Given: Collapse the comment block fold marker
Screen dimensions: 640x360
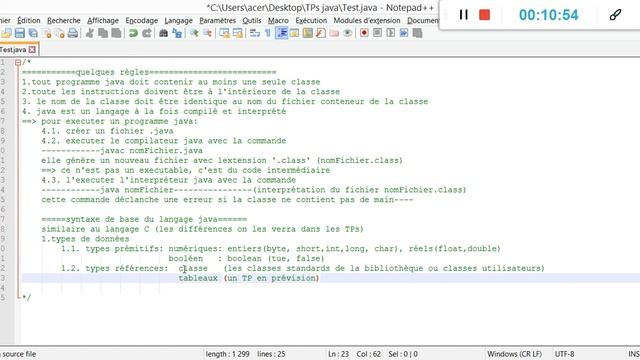Looking at the screenshot, I should 18,62.
